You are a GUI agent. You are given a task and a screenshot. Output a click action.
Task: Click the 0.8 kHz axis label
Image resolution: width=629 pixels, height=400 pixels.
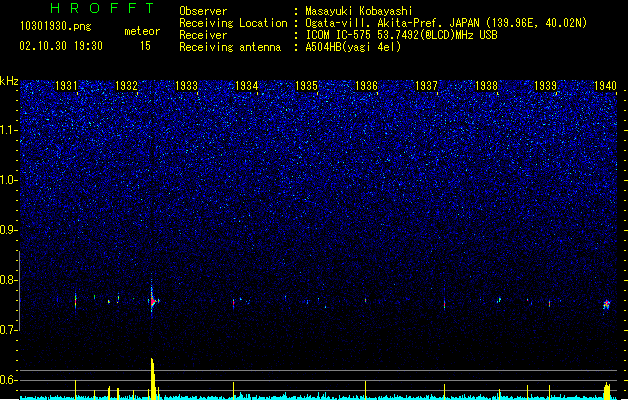click(8, 280)
